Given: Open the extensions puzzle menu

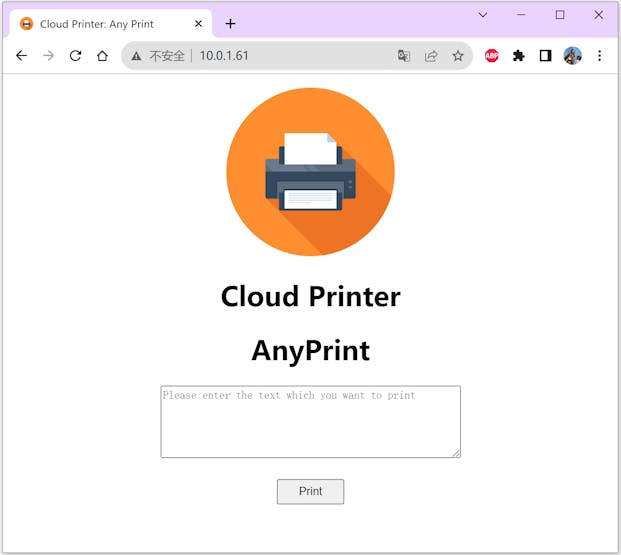Looking at the screenshot, I should (518, 56).
